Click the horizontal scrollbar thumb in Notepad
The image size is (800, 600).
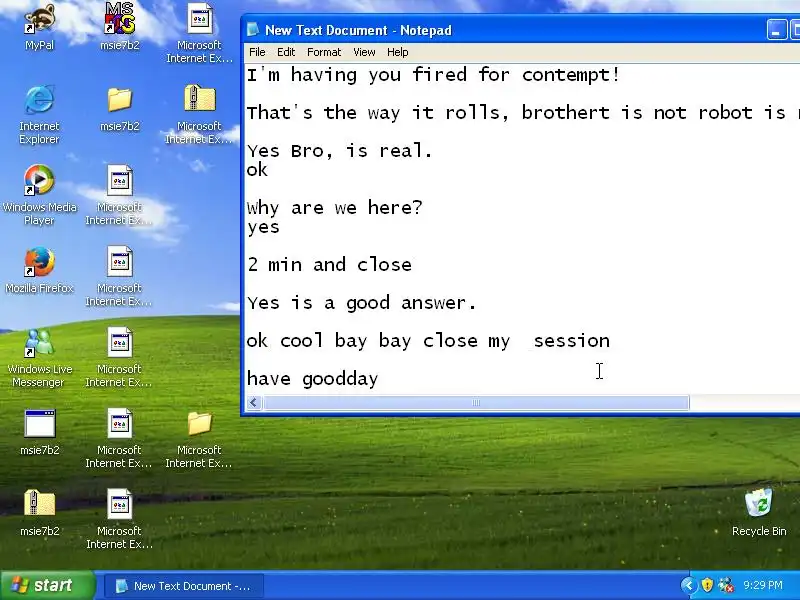476,403
